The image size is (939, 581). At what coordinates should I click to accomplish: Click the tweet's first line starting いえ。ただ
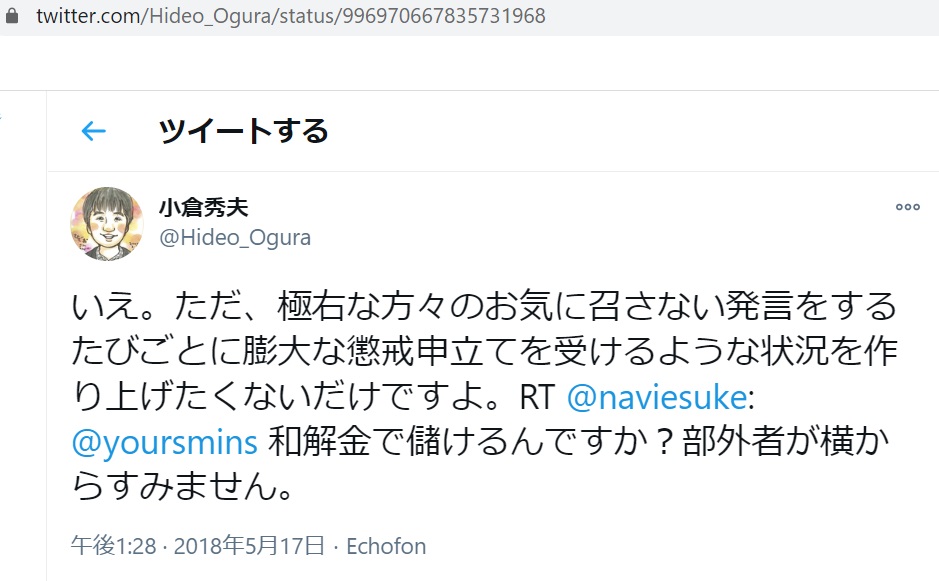point(484,306)
